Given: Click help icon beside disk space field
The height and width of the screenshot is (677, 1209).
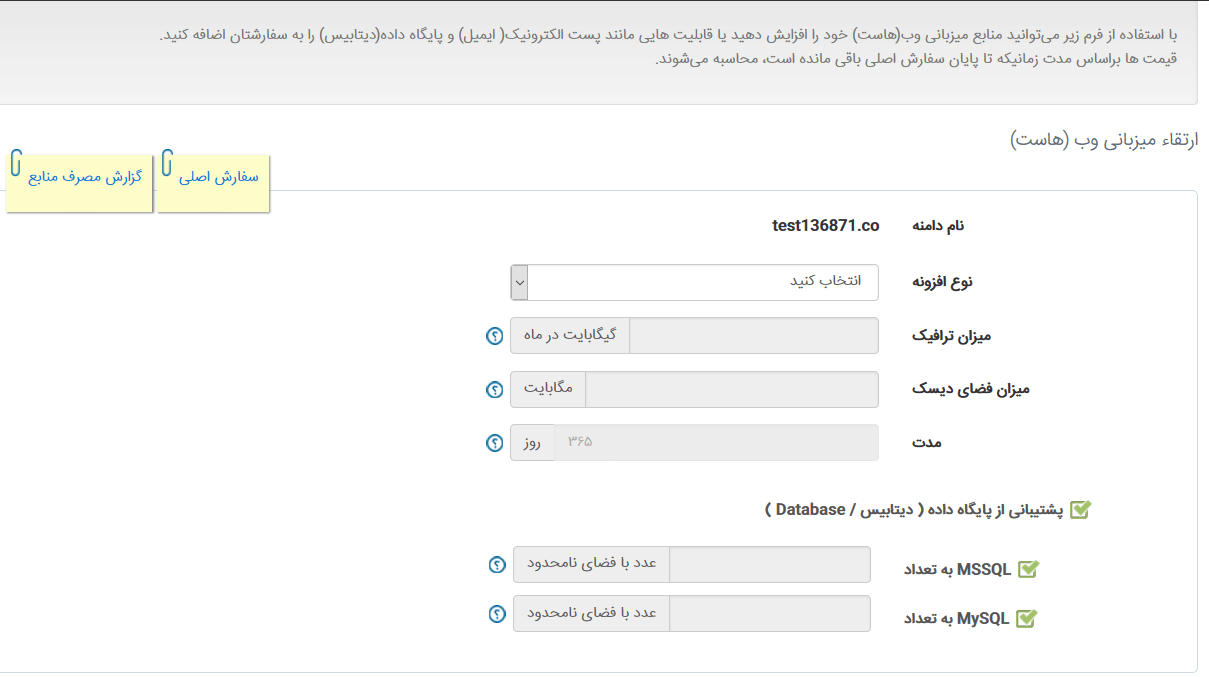Looking at the screenshot, I should tap(494, 389).
